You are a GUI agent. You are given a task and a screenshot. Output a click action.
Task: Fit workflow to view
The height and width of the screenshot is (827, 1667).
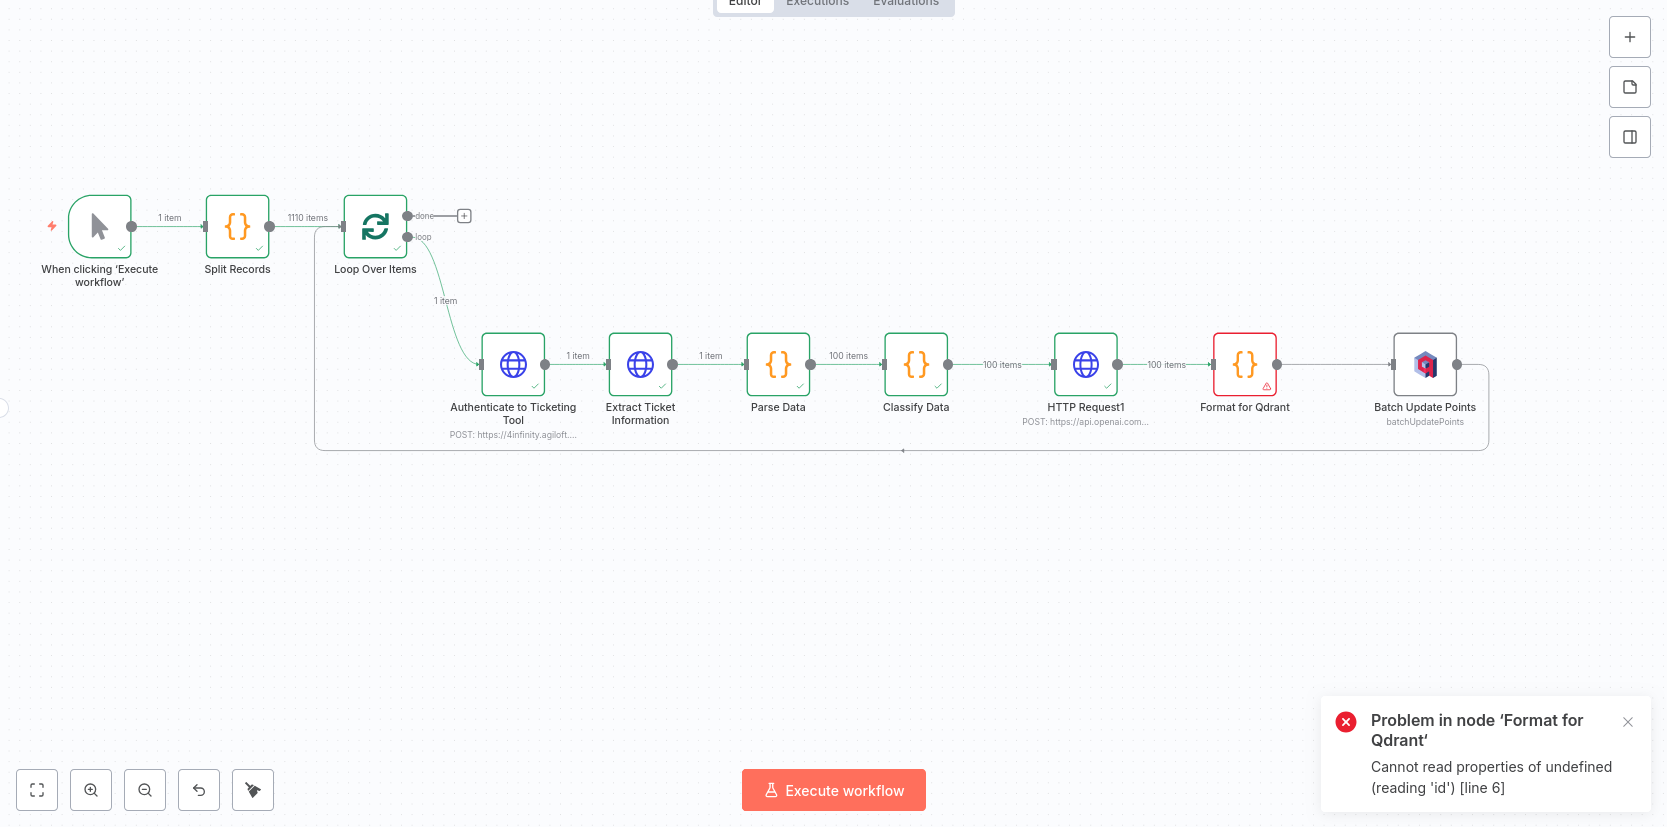point(37,790)
